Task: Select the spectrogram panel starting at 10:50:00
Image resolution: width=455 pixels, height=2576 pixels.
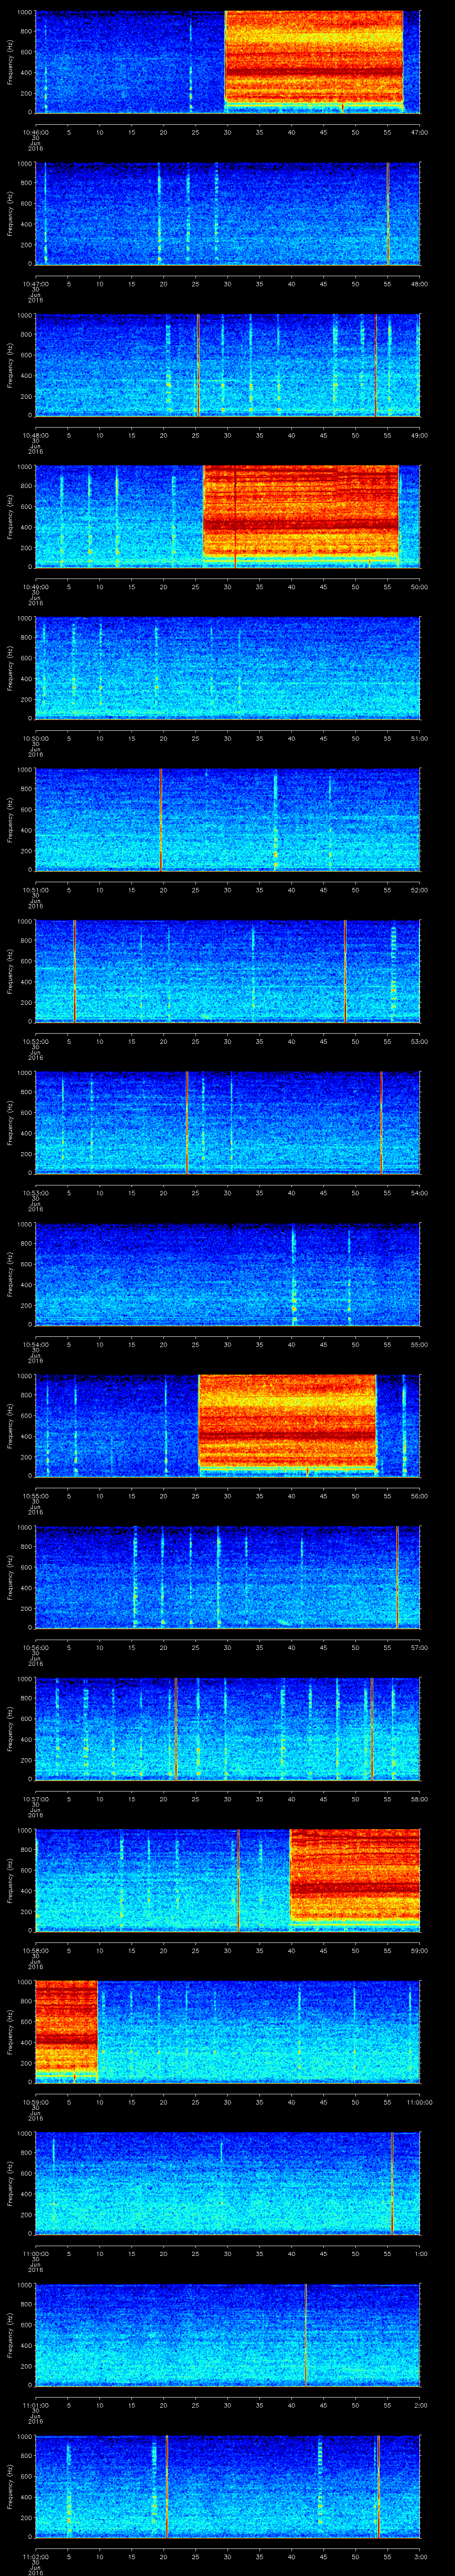Action: click(x=228, y=668)
